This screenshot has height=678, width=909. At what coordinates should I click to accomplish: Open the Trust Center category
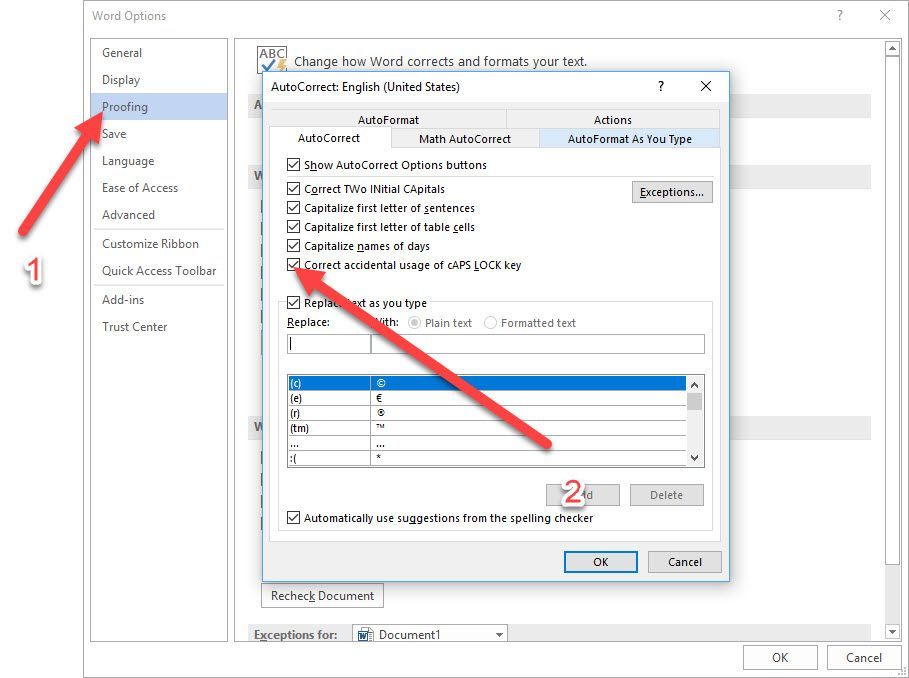click(x=159, y=327)
